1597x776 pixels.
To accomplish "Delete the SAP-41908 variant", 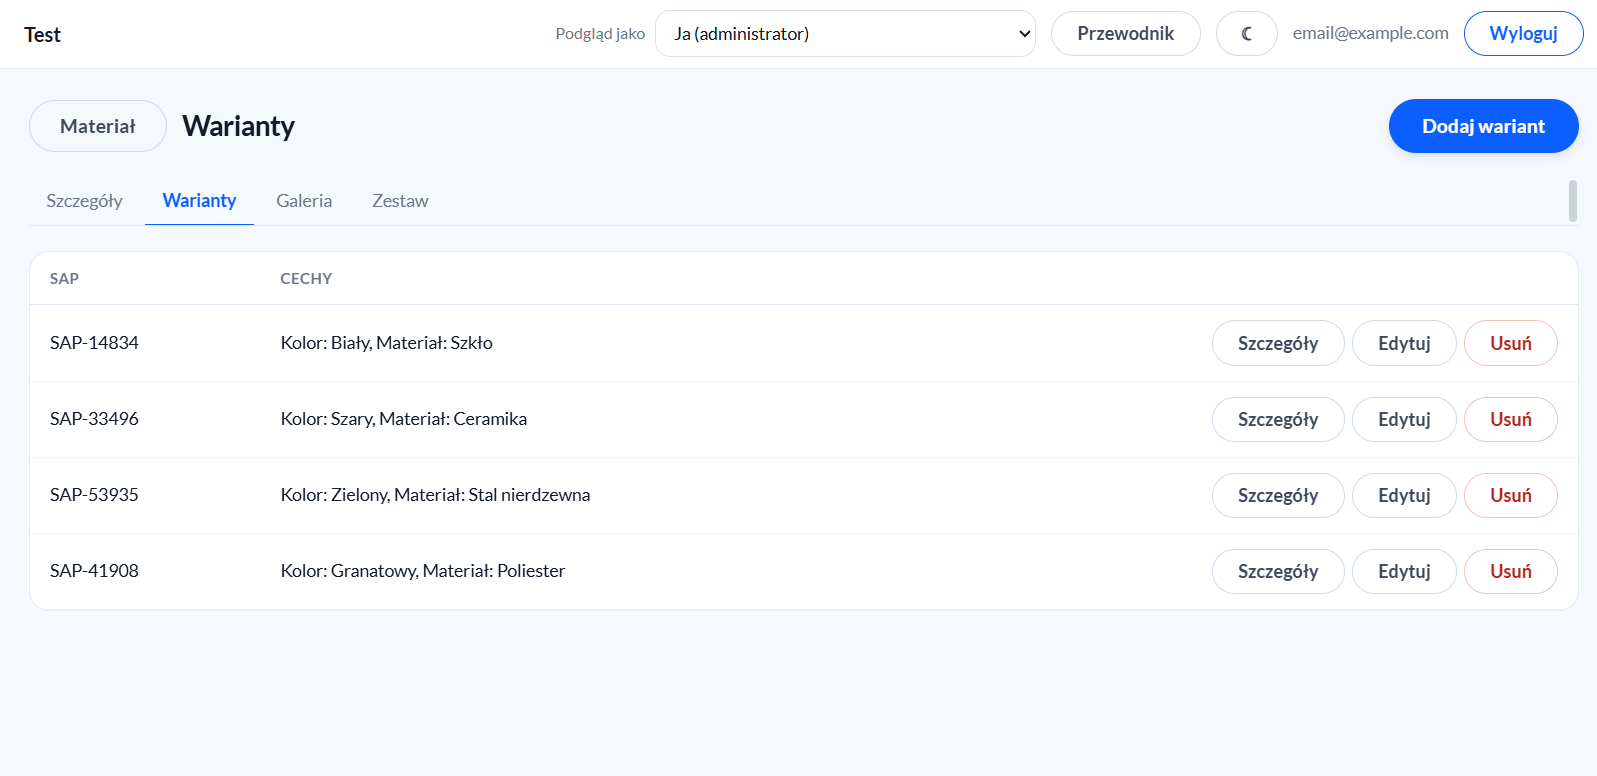I will (x=1510, y=571).
